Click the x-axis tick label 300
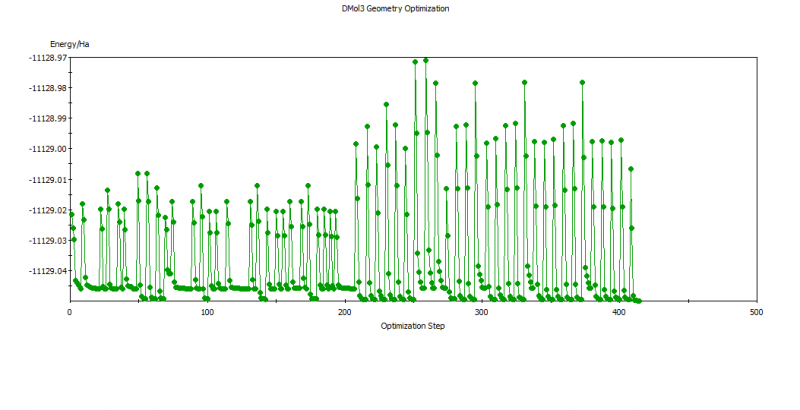 pos(482,312)
